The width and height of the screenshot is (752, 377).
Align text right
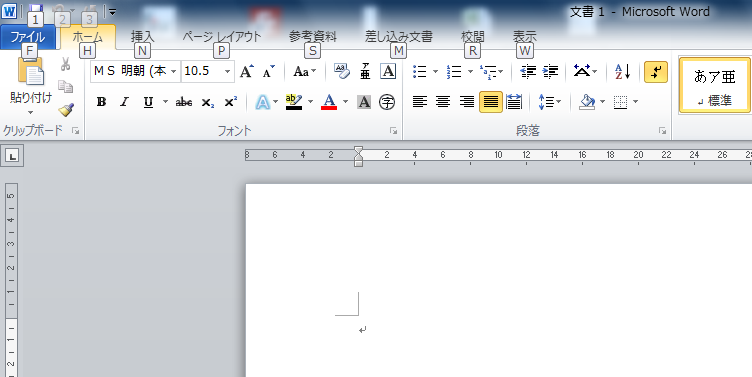click(467, 102)
